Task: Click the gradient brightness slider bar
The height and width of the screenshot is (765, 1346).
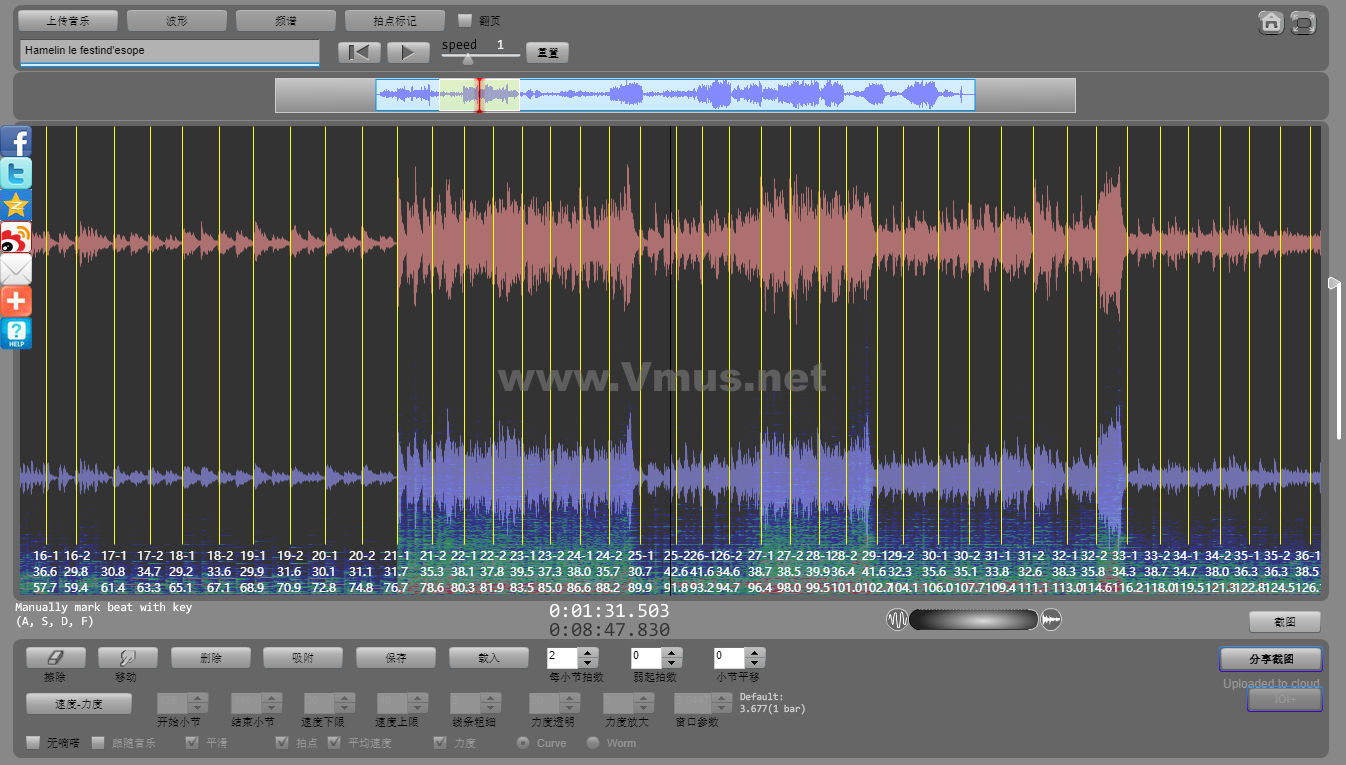Action: pyautogui.click(x=974, y=620)
